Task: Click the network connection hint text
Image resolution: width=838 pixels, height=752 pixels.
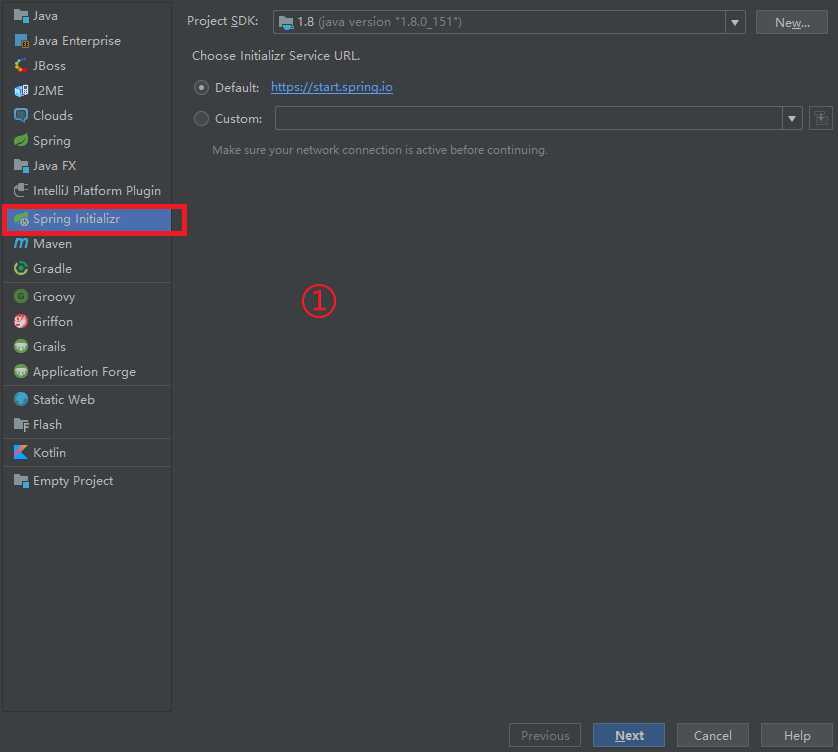Action: [379, 150]
